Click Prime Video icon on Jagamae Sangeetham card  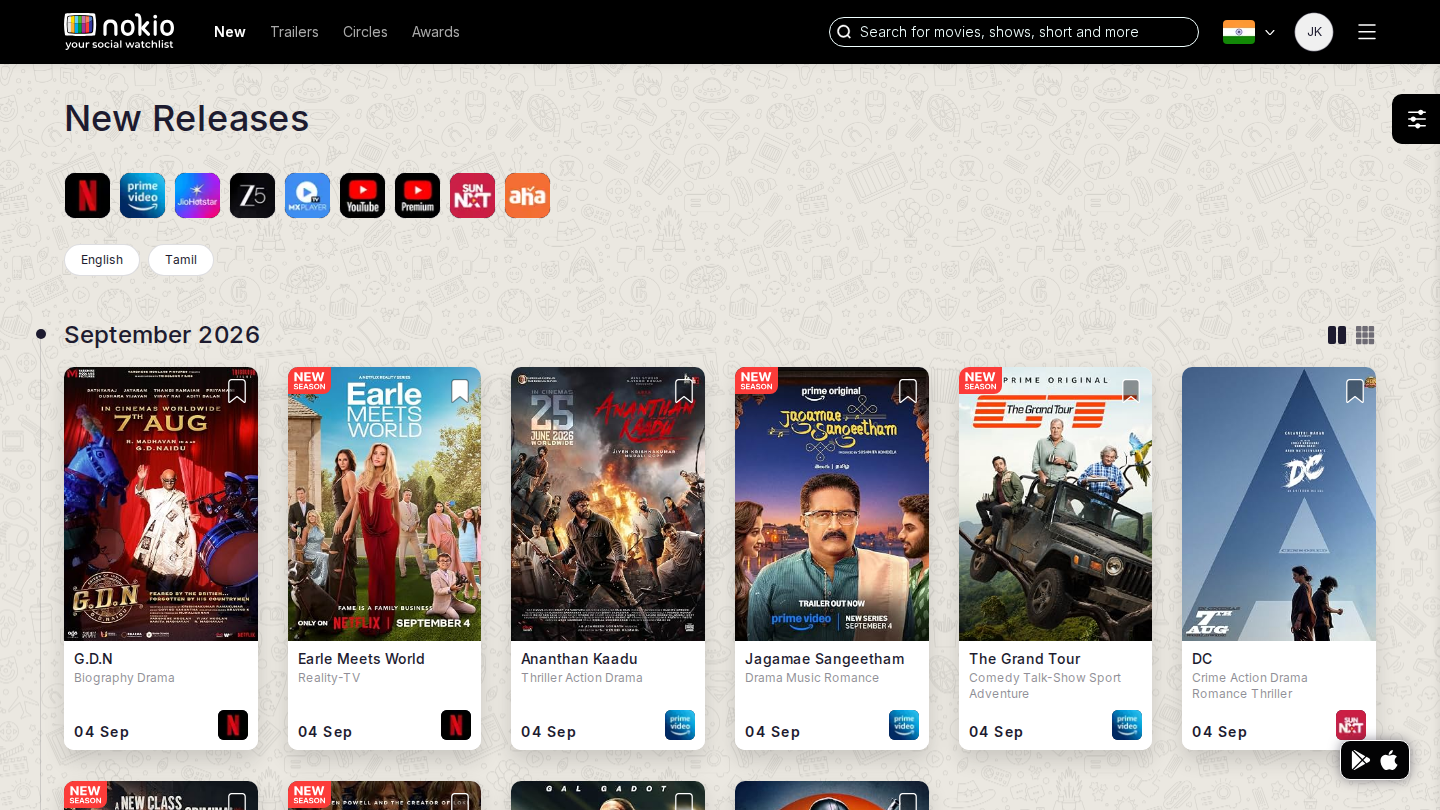click(x=904, y=725)
